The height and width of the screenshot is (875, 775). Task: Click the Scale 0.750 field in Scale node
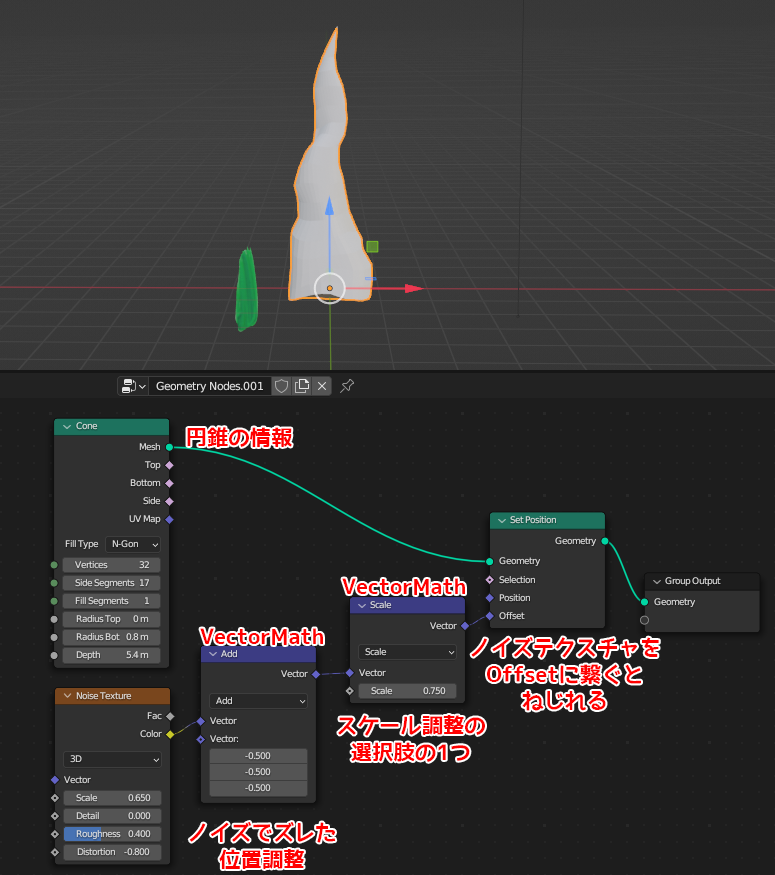pyautogui.click(x=408, y=691)
